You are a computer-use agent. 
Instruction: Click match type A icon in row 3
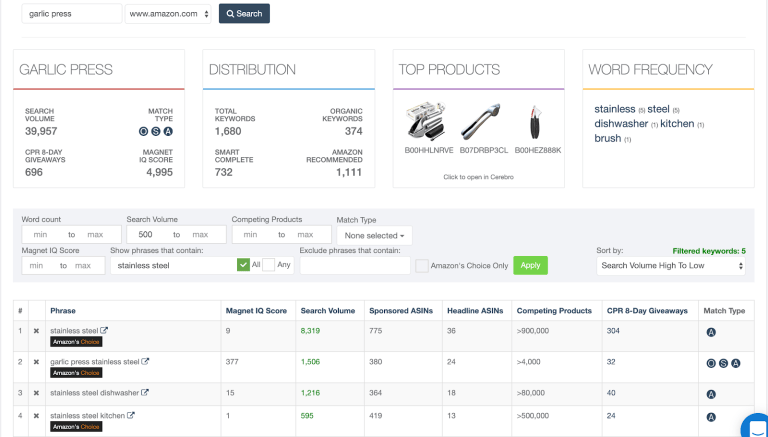coord(711,394)
